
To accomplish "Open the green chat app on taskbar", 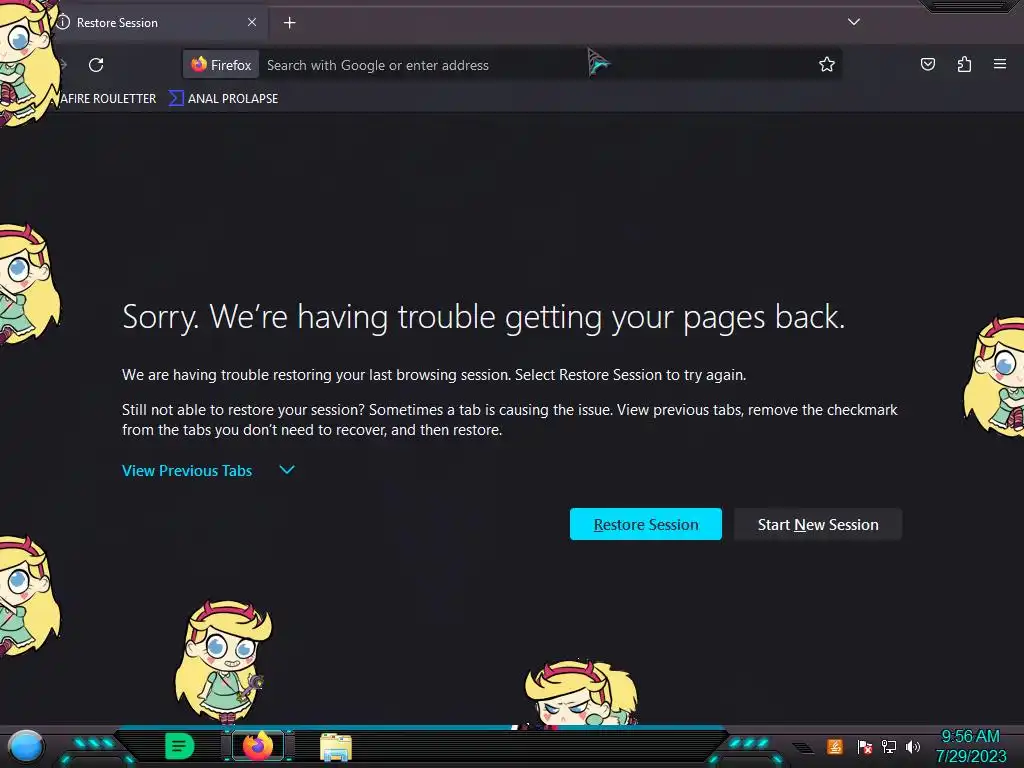I will [179, 746].
